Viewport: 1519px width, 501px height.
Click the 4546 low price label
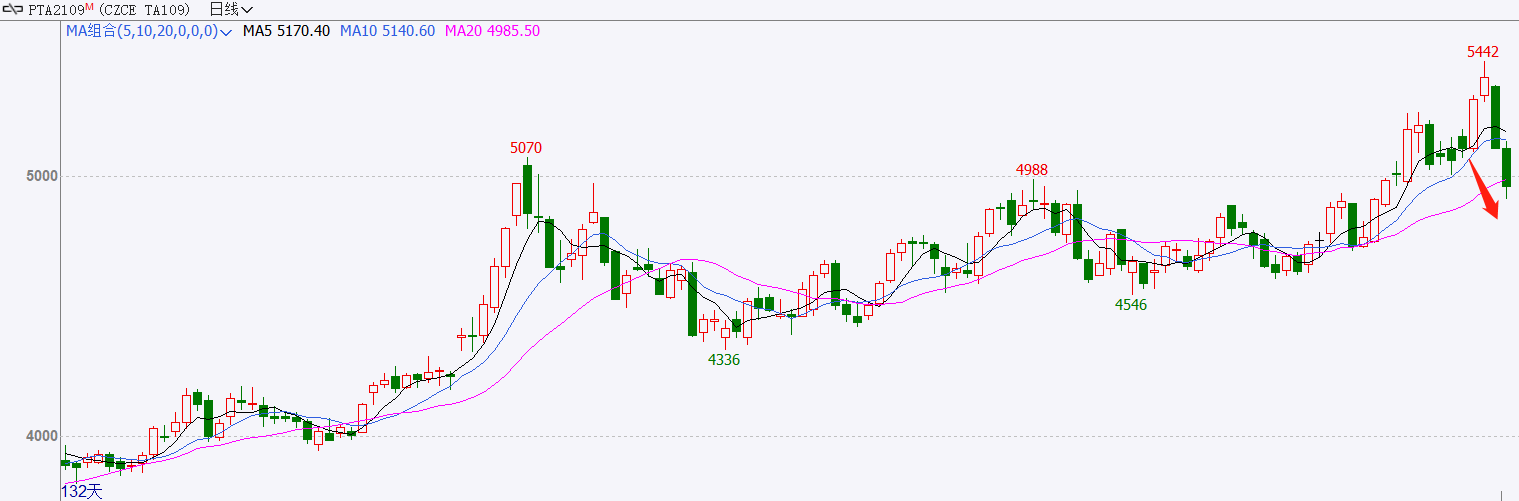pos(1131,305)
